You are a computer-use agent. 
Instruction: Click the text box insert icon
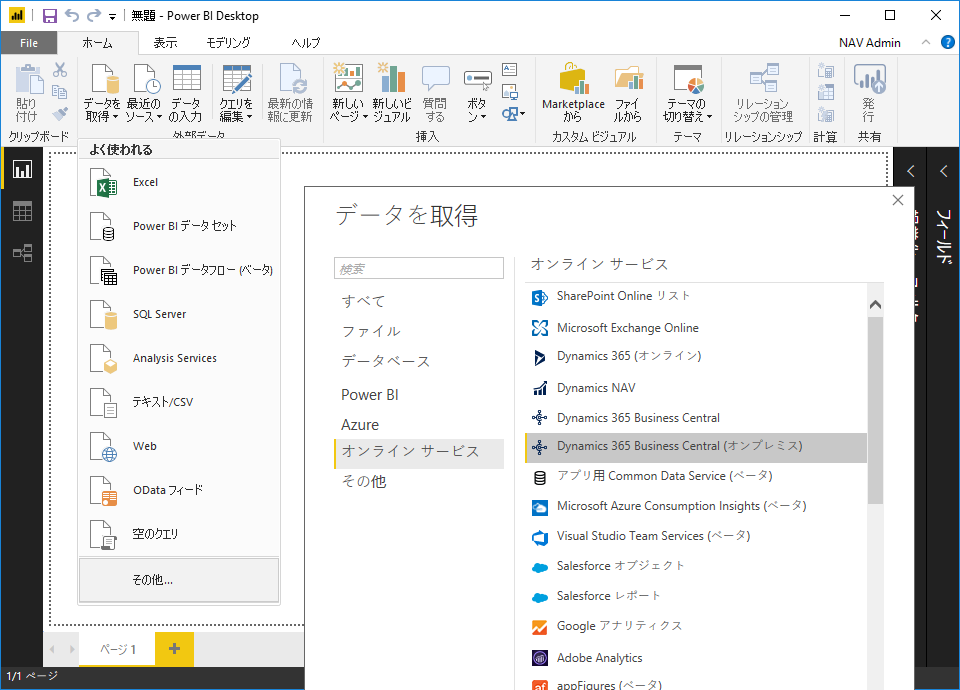509,70
